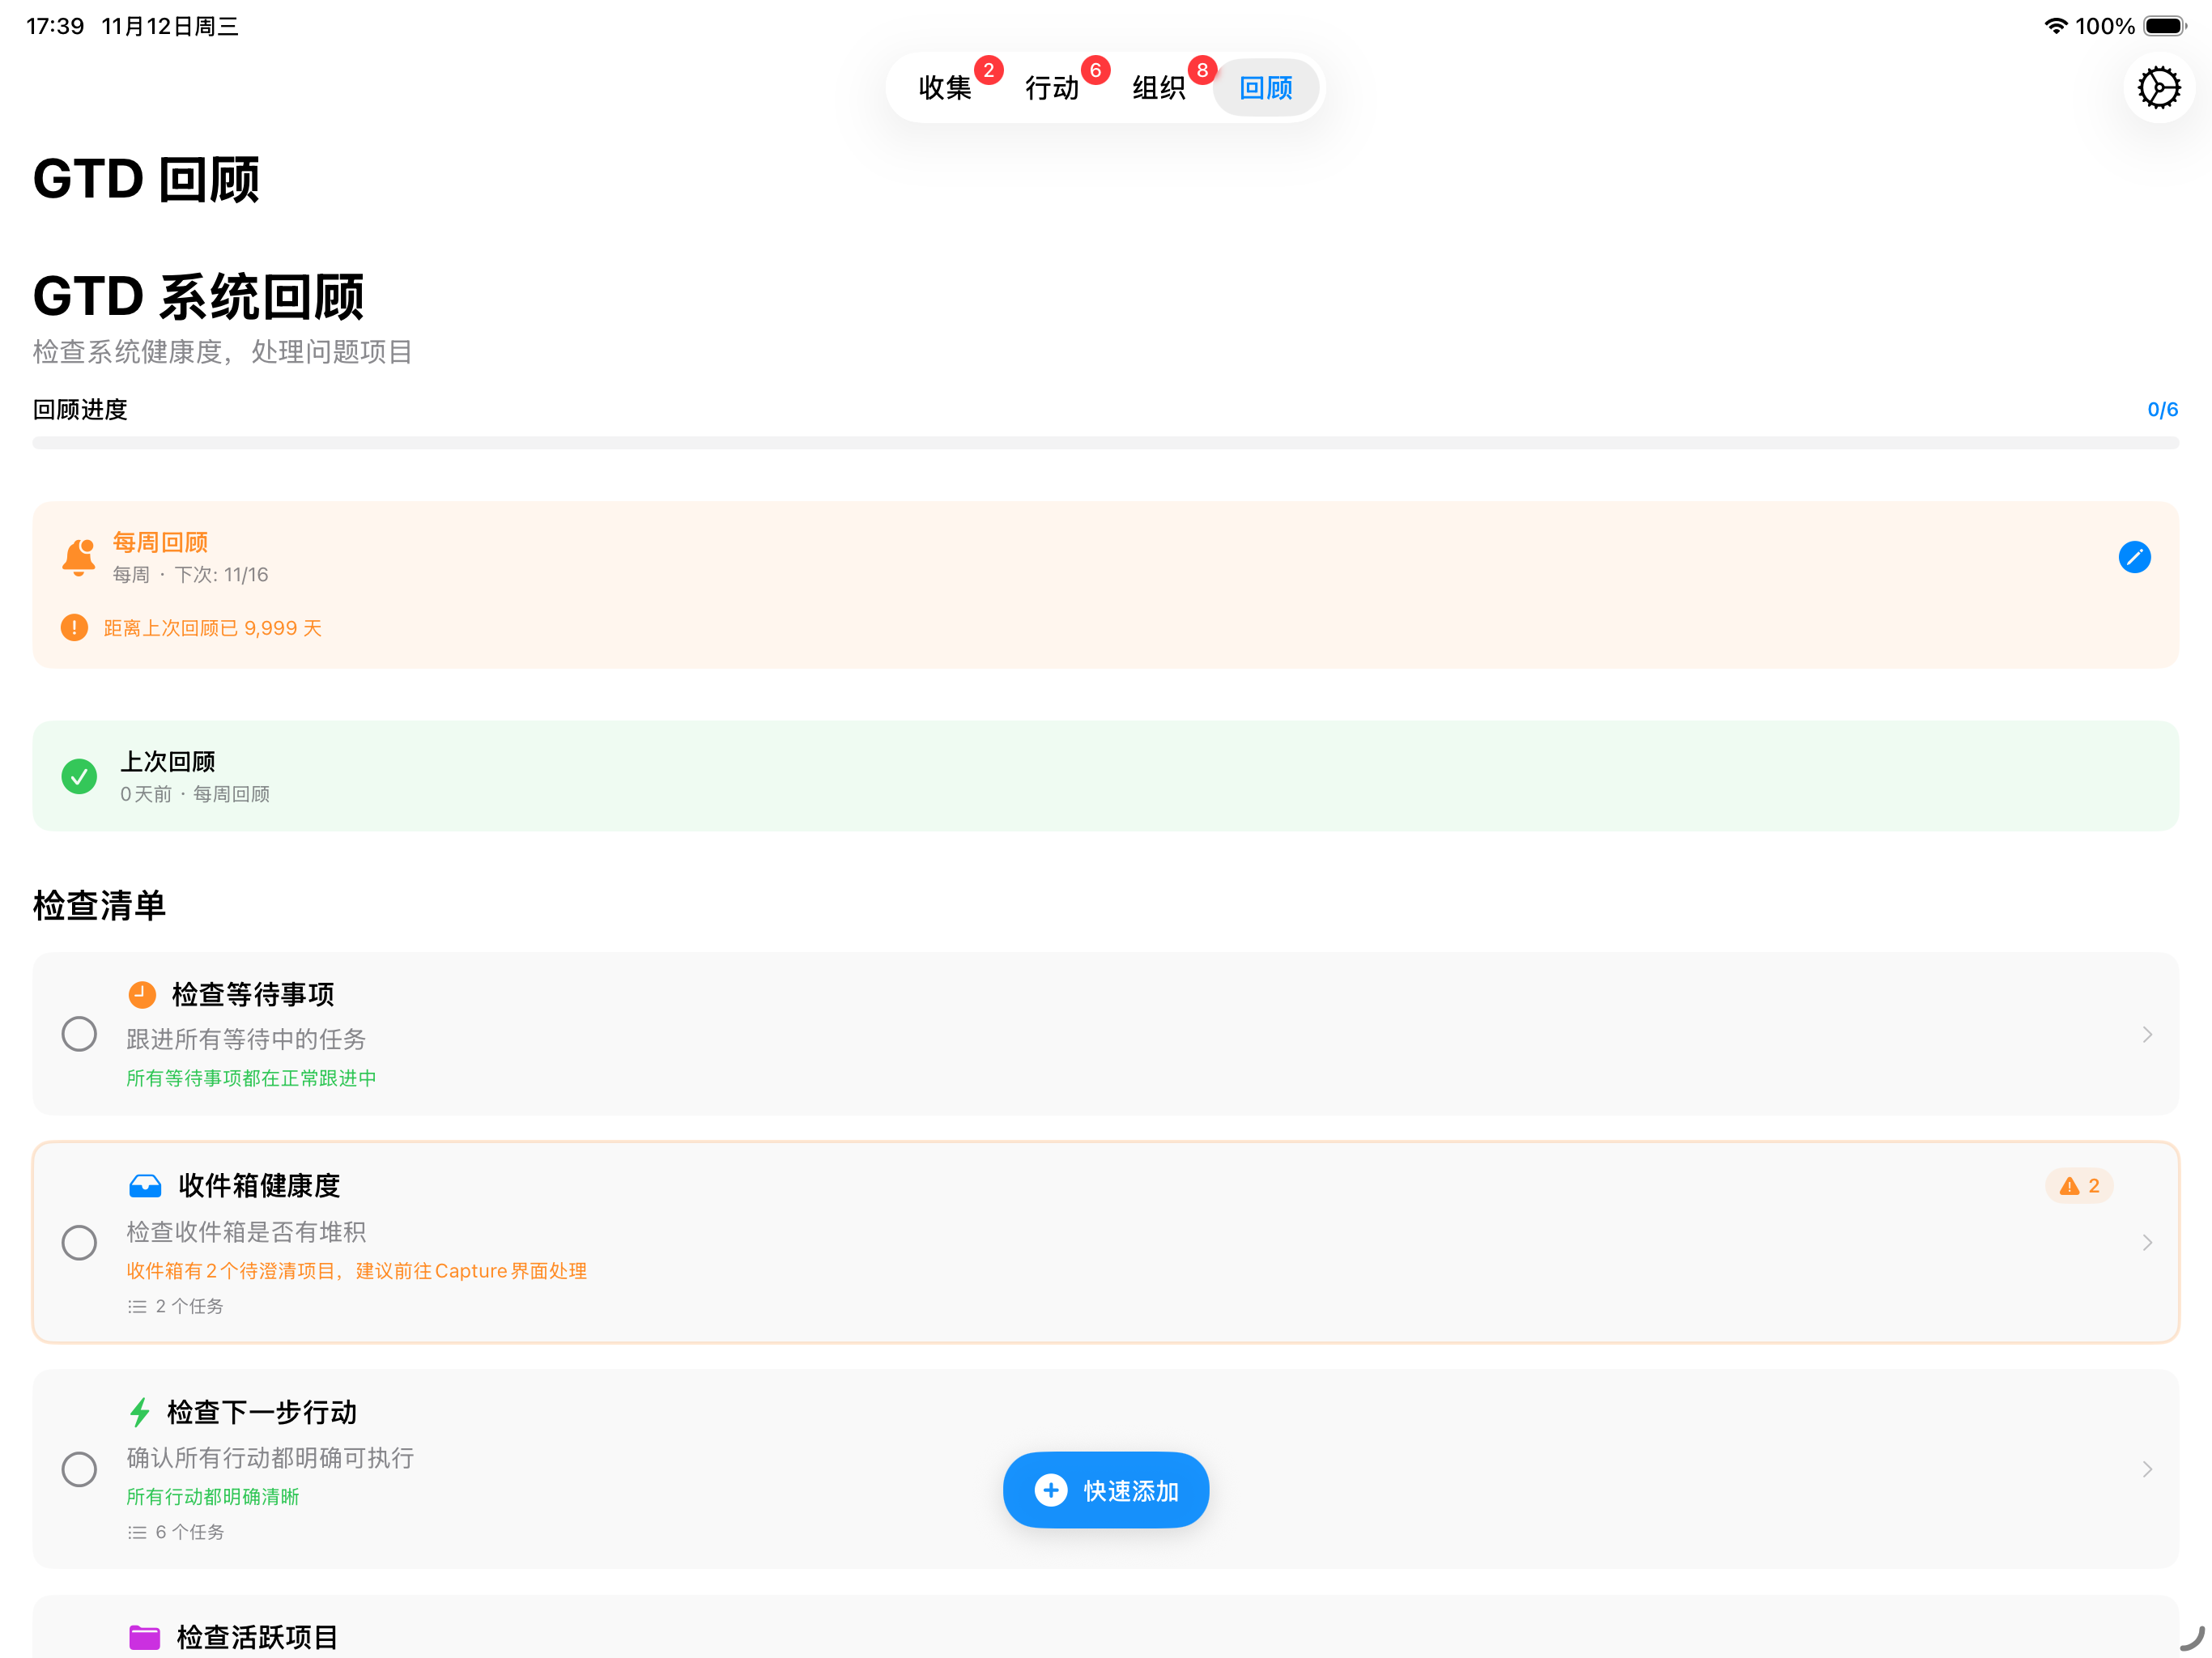
Task: Click the blue edit button on 每周回顾
Action: (x=2135, y=557)
